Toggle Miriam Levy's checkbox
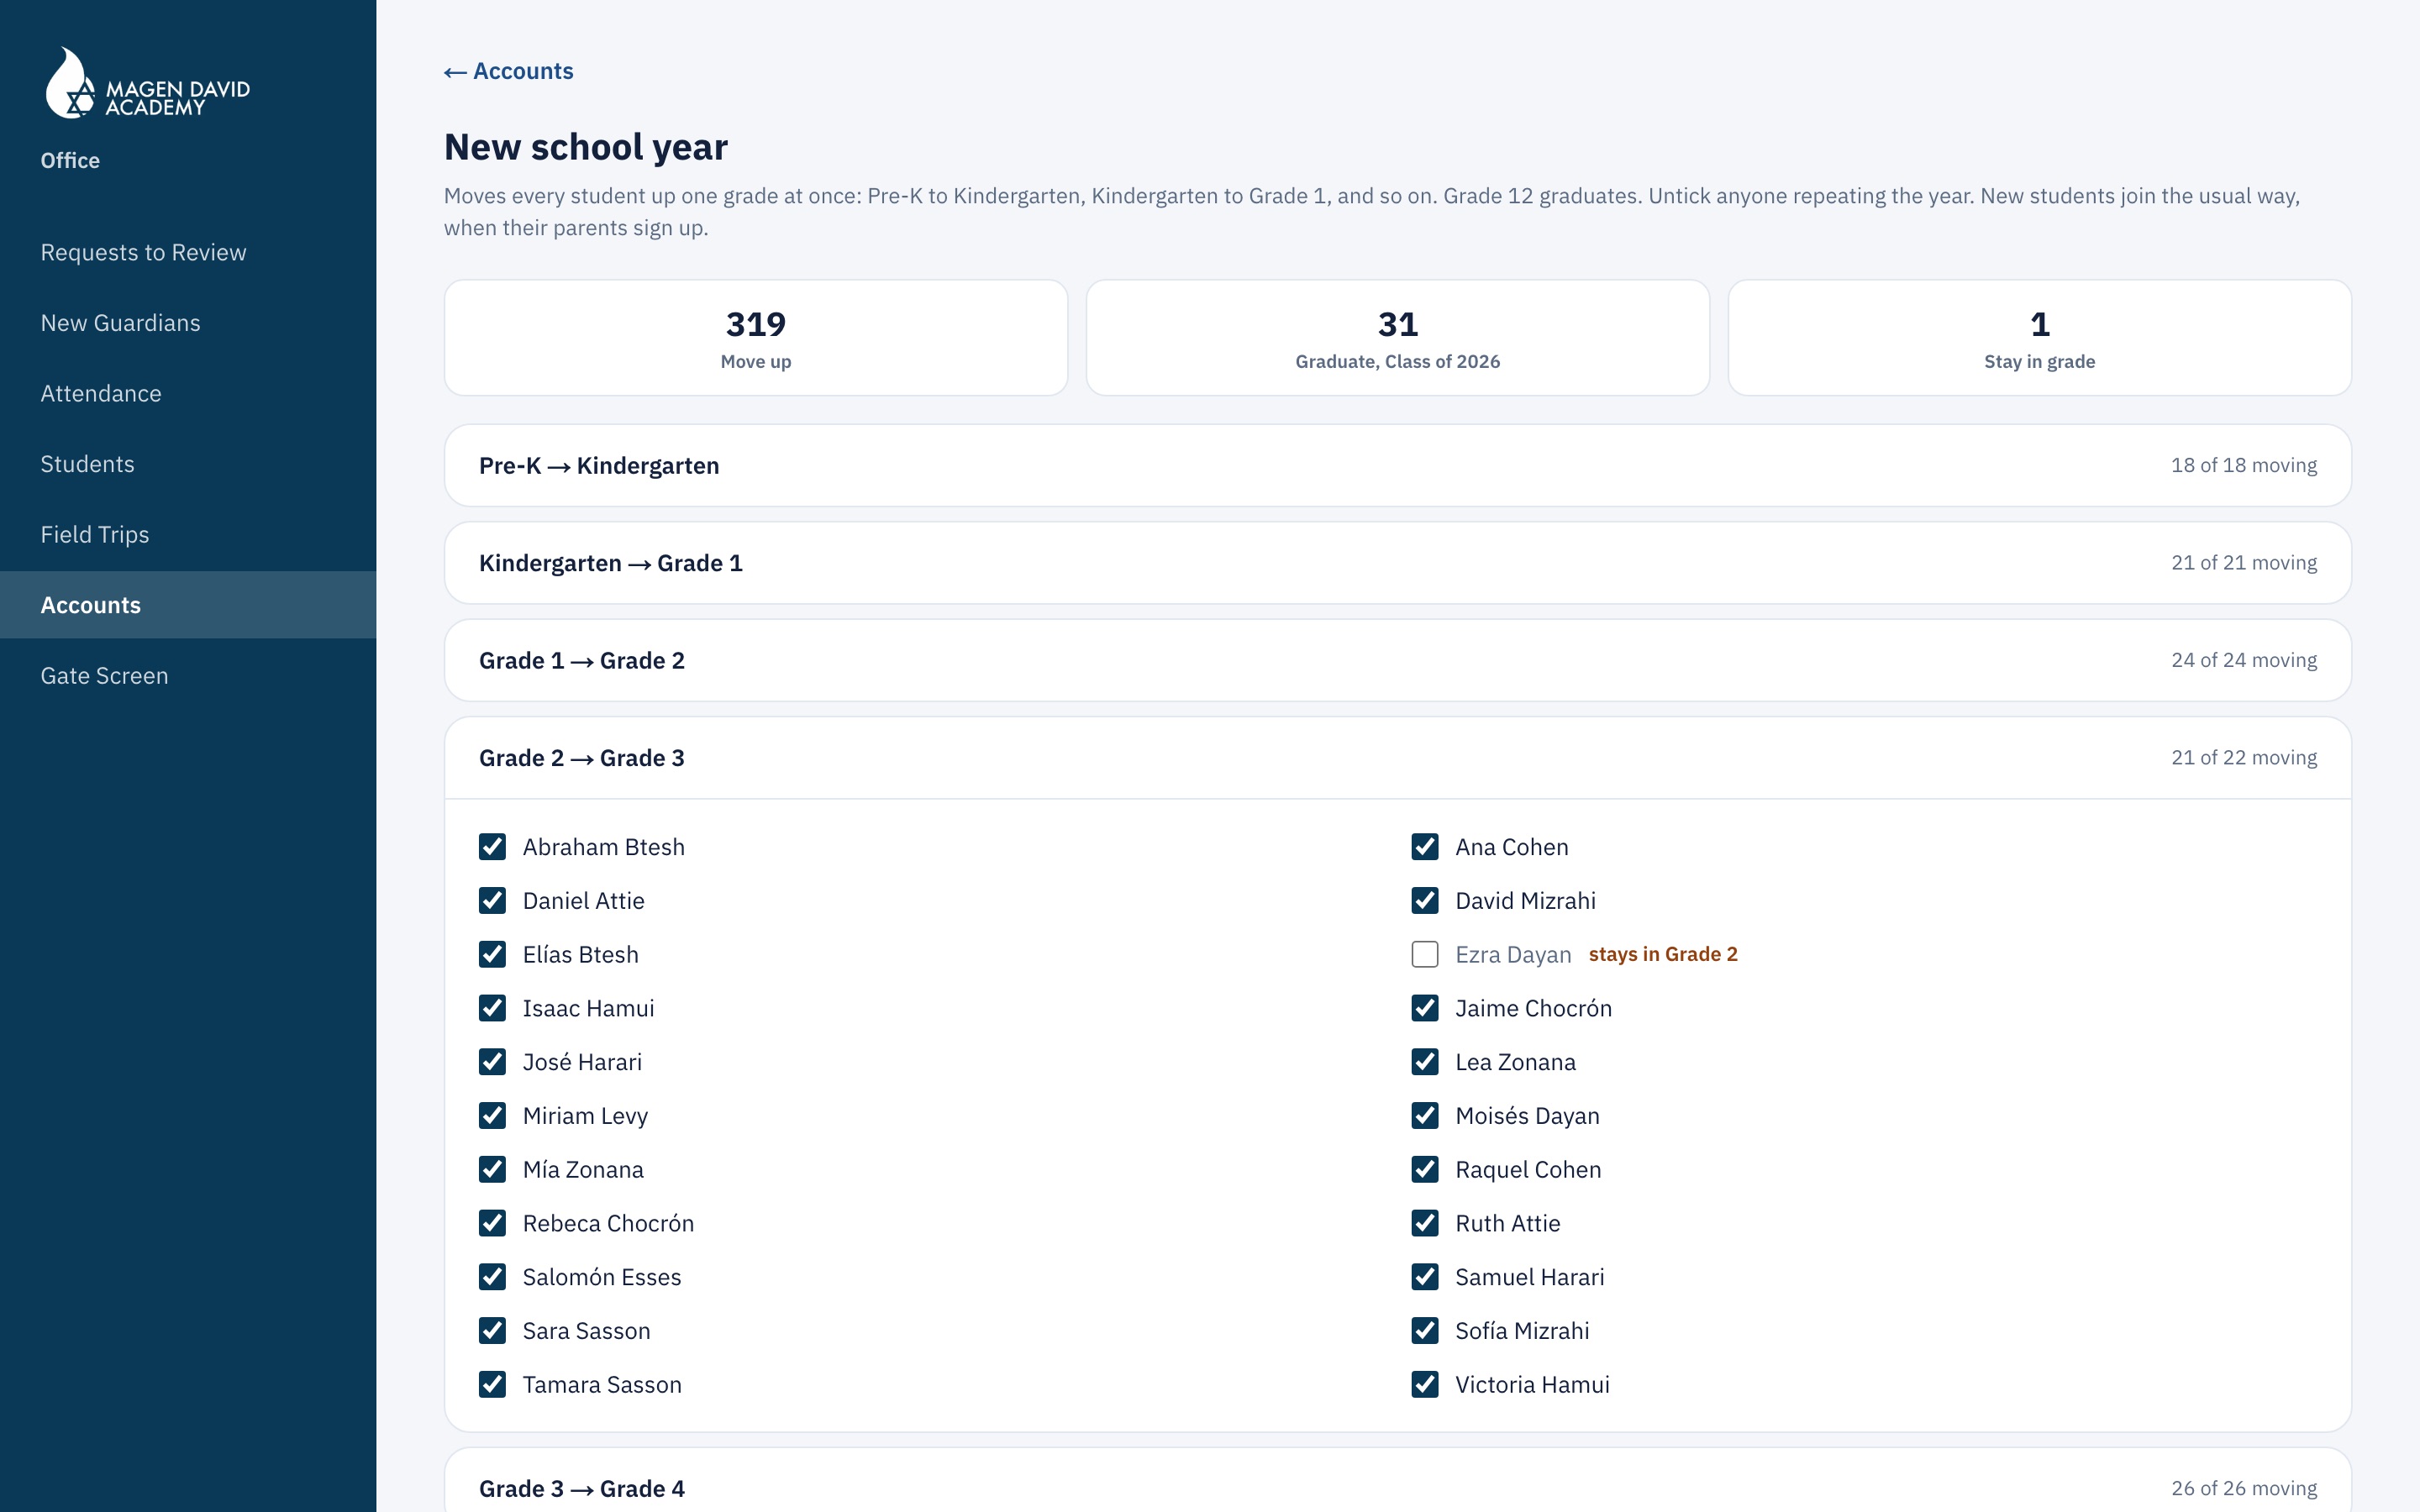 coord(492,1116)
